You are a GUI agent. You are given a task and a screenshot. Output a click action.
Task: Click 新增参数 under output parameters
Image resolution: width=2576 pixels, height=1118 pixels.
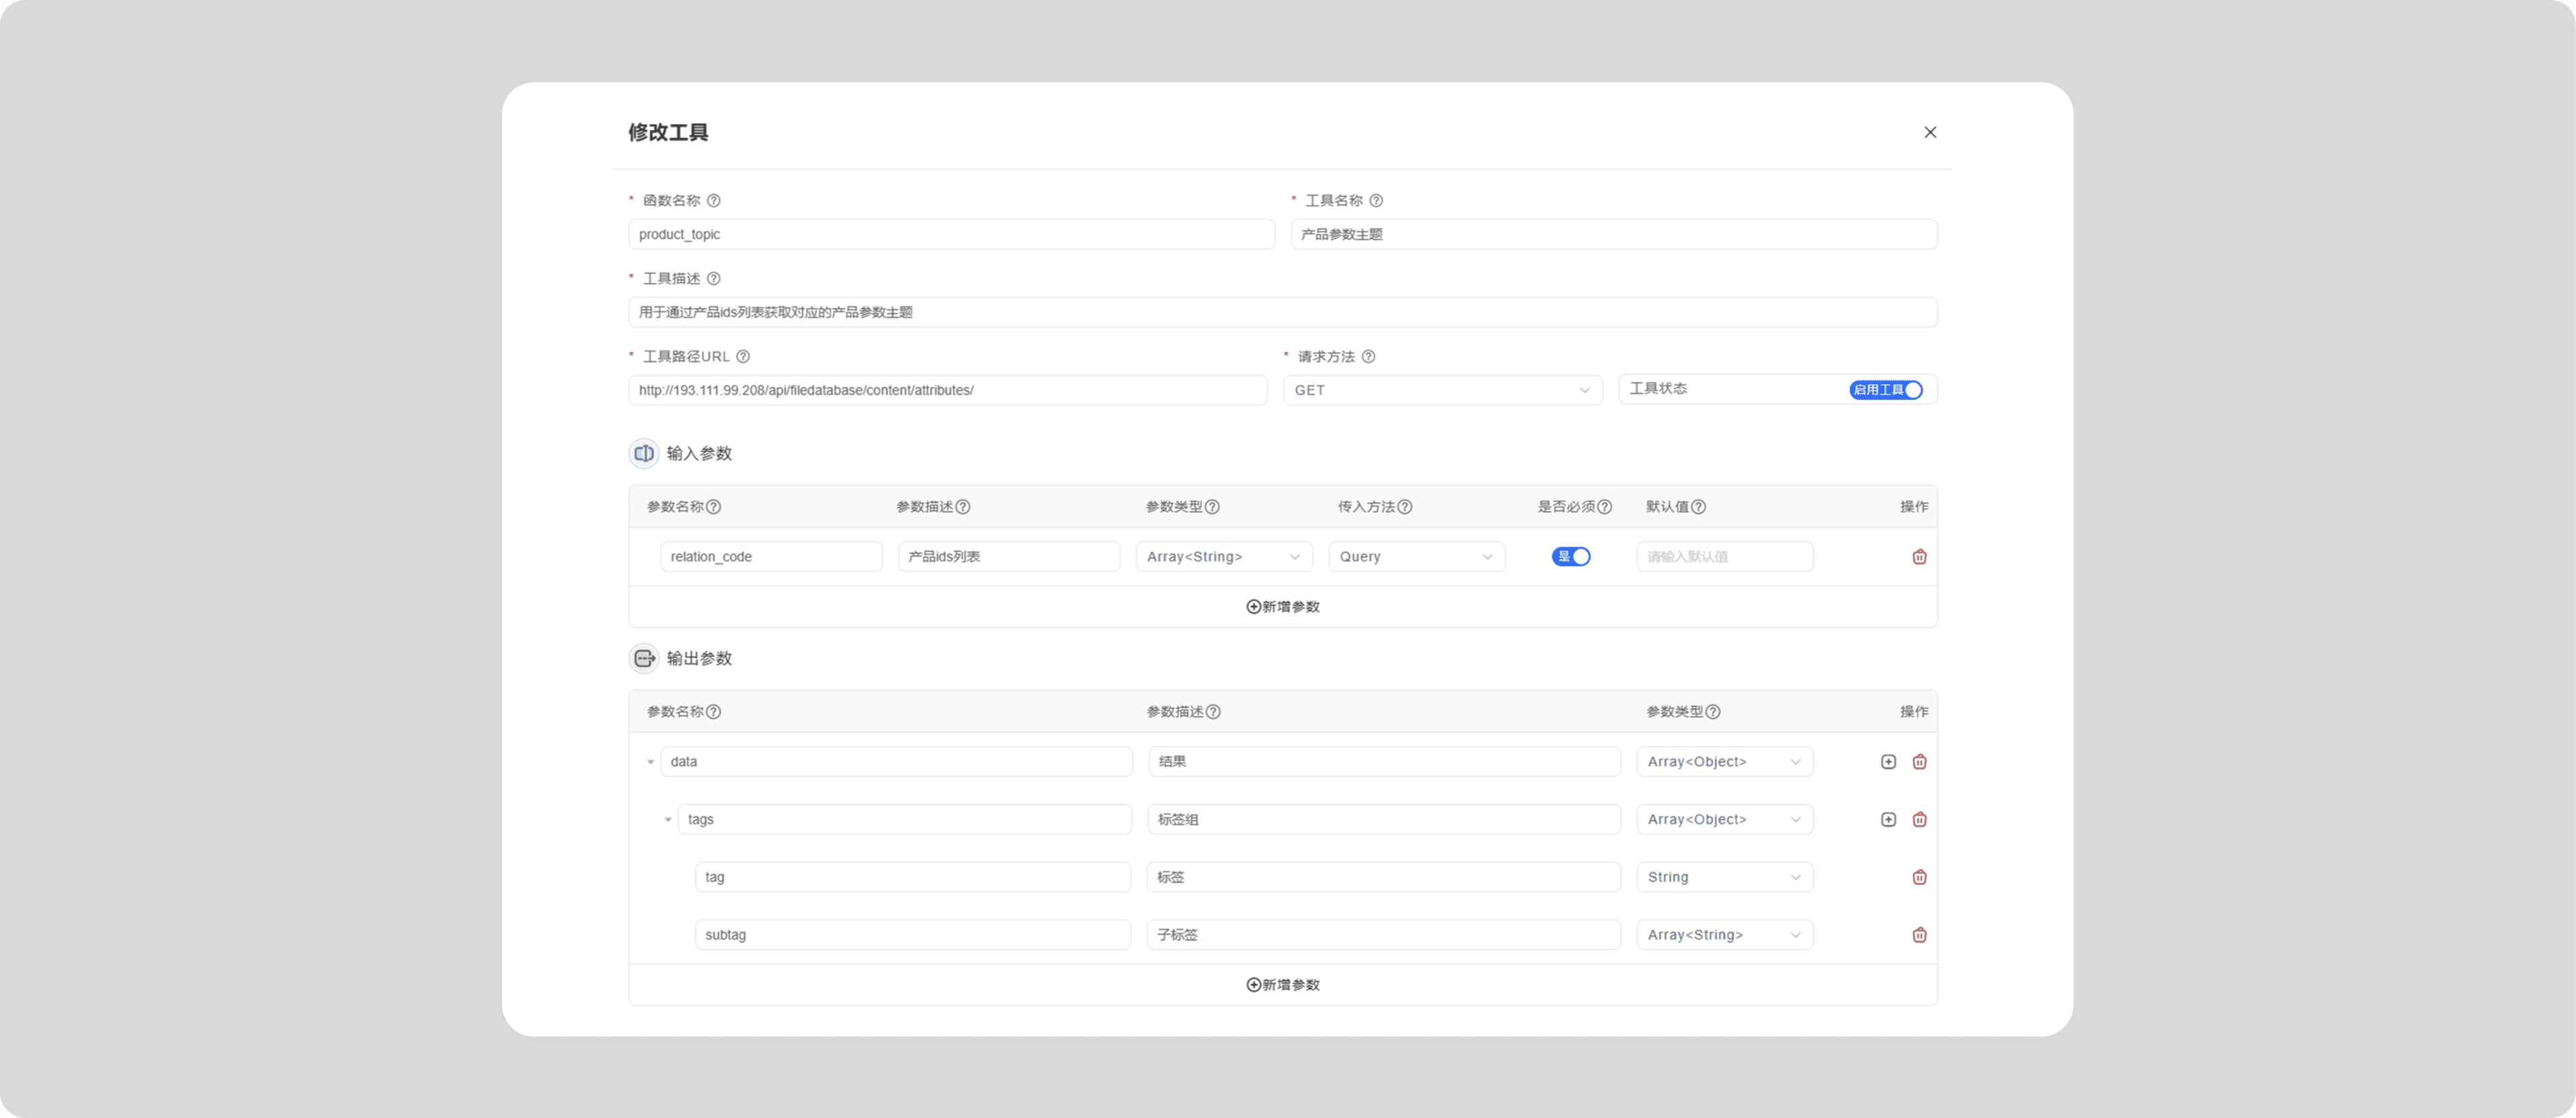tap(1283, 985)
